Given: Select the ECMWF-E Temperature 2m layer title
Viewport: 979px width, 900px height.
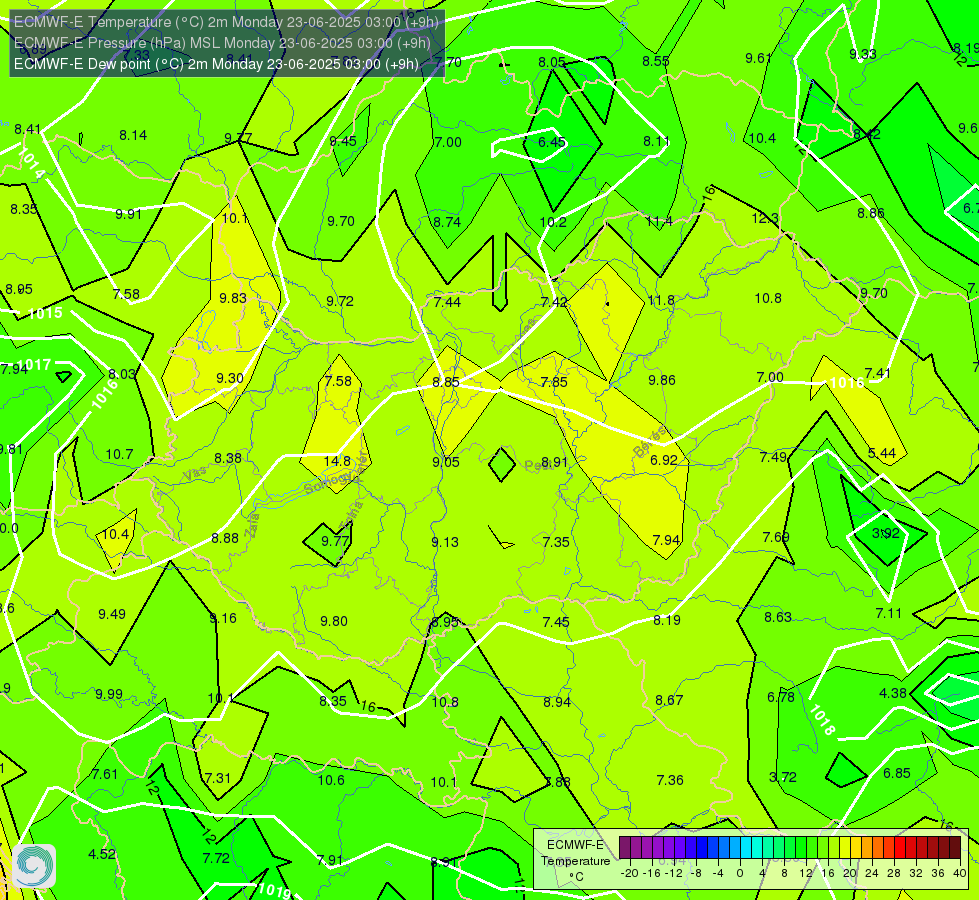Looking at the screenshot, I should tap(226, 22).
